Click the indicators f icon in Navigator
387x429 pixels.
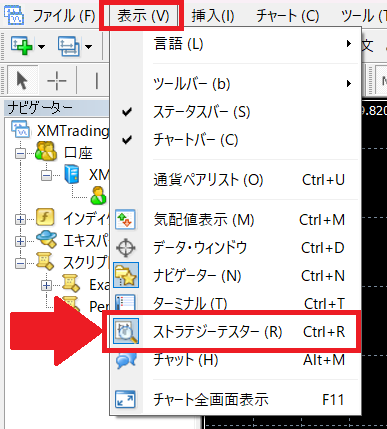click(x=45, y=217)
